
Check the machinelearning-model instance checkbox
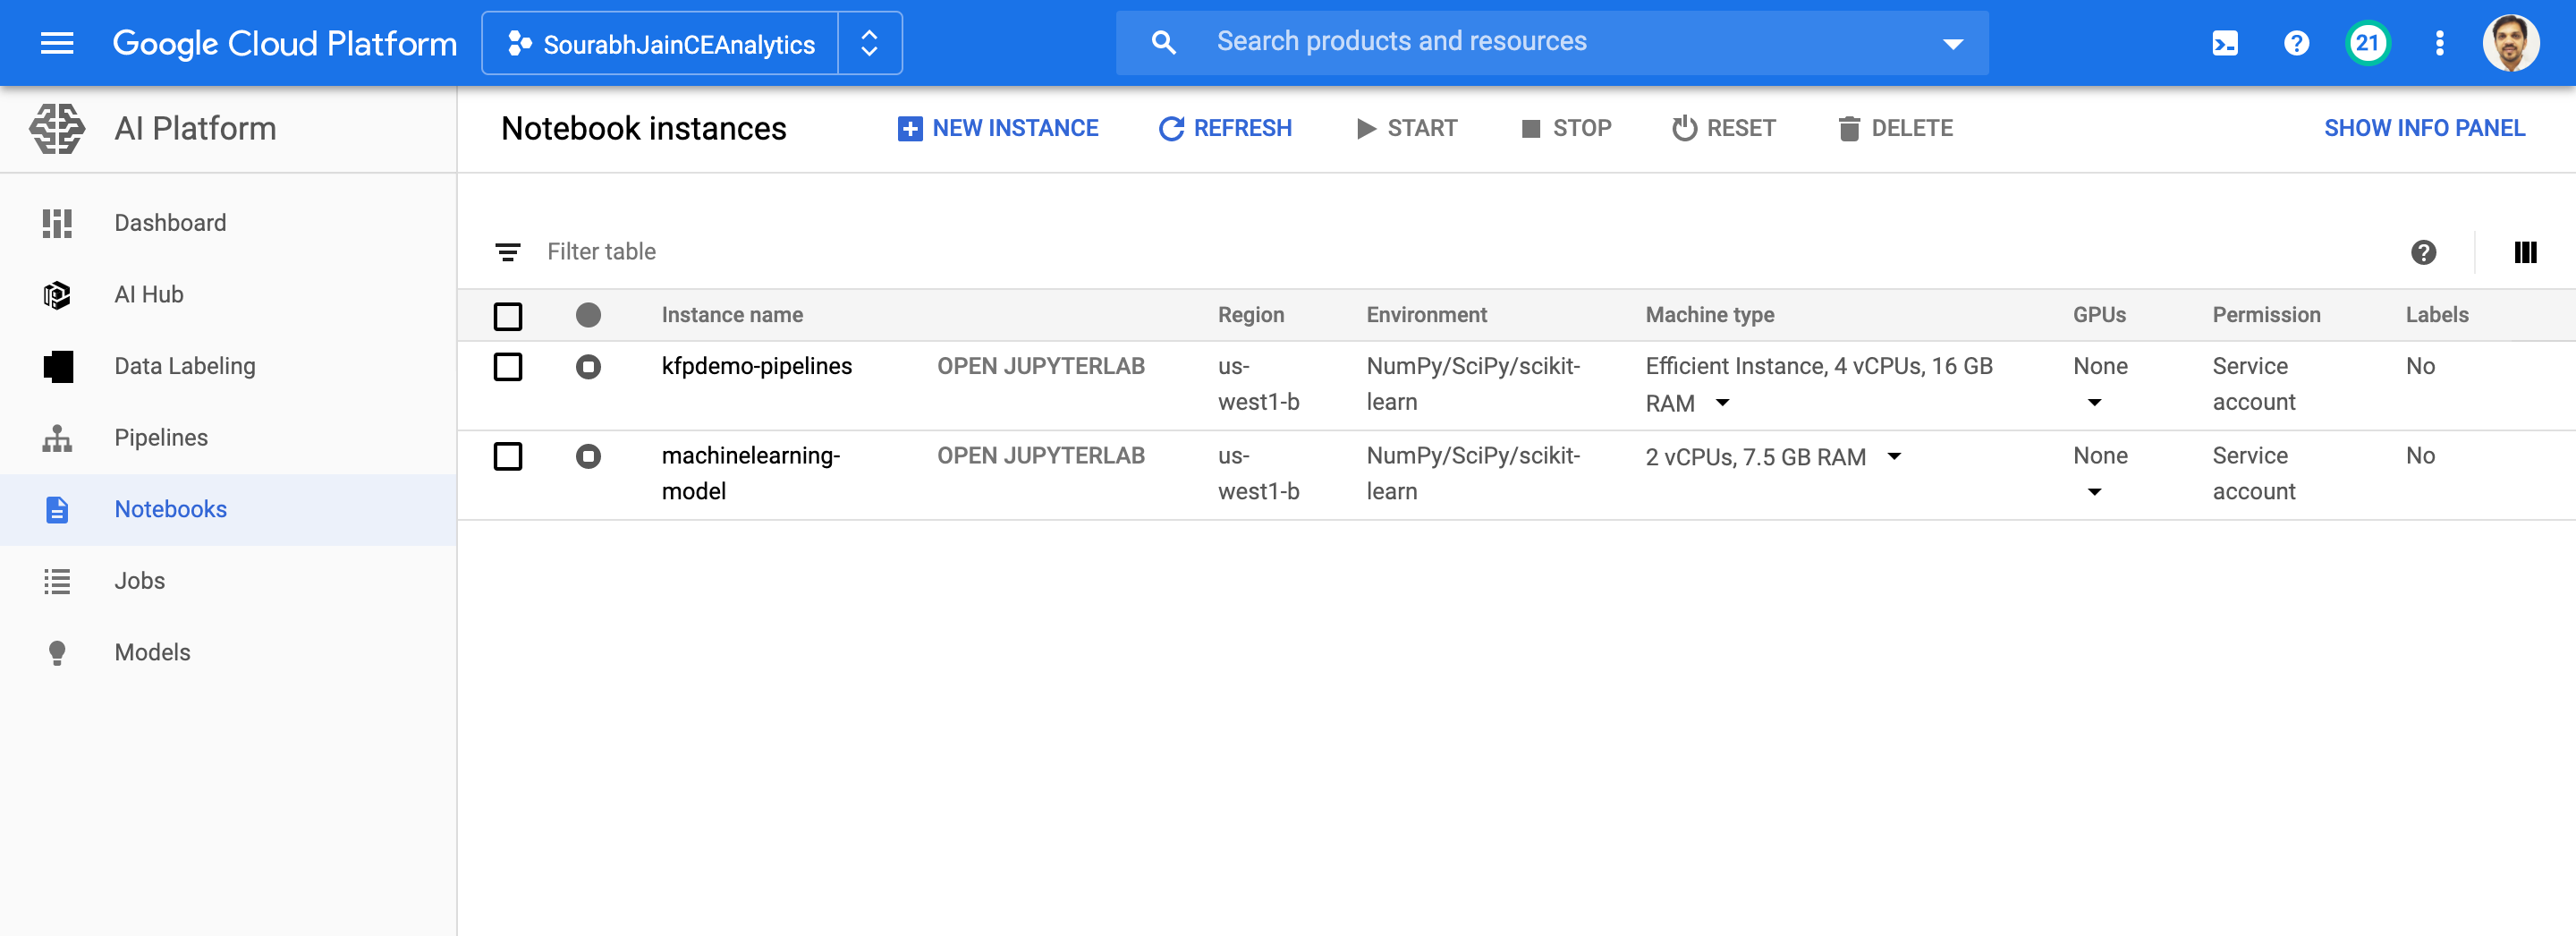pyautogui.click(x=508, y=456)
